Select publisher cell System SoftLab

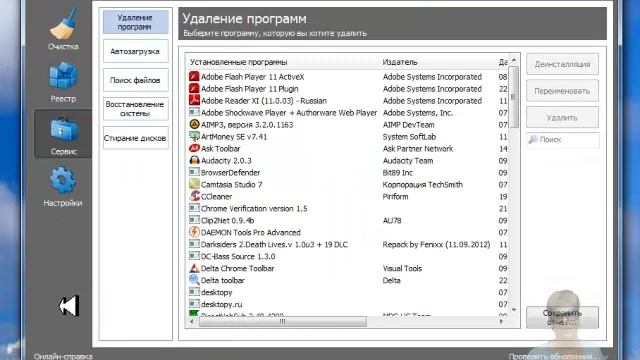pyautogui.click(x=409, y=136)
